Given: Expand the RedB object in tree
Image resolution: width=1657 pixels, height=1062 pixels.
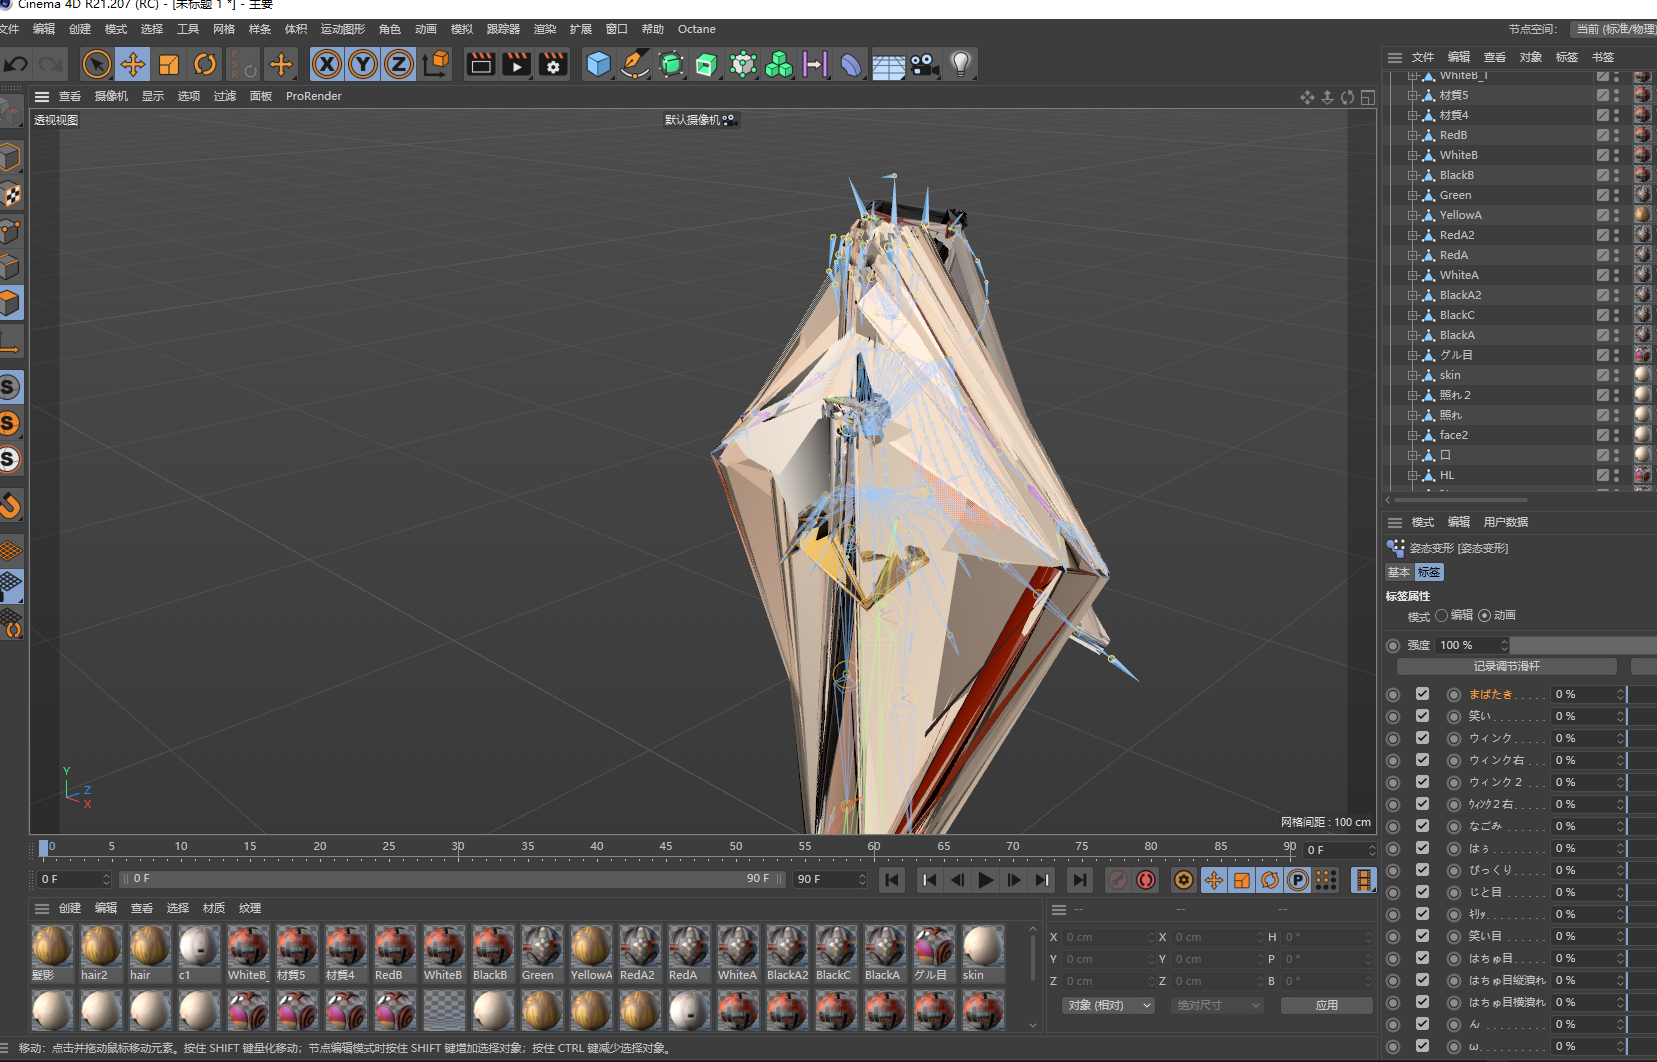Looking at the screenshot, I should point(1413,135).
